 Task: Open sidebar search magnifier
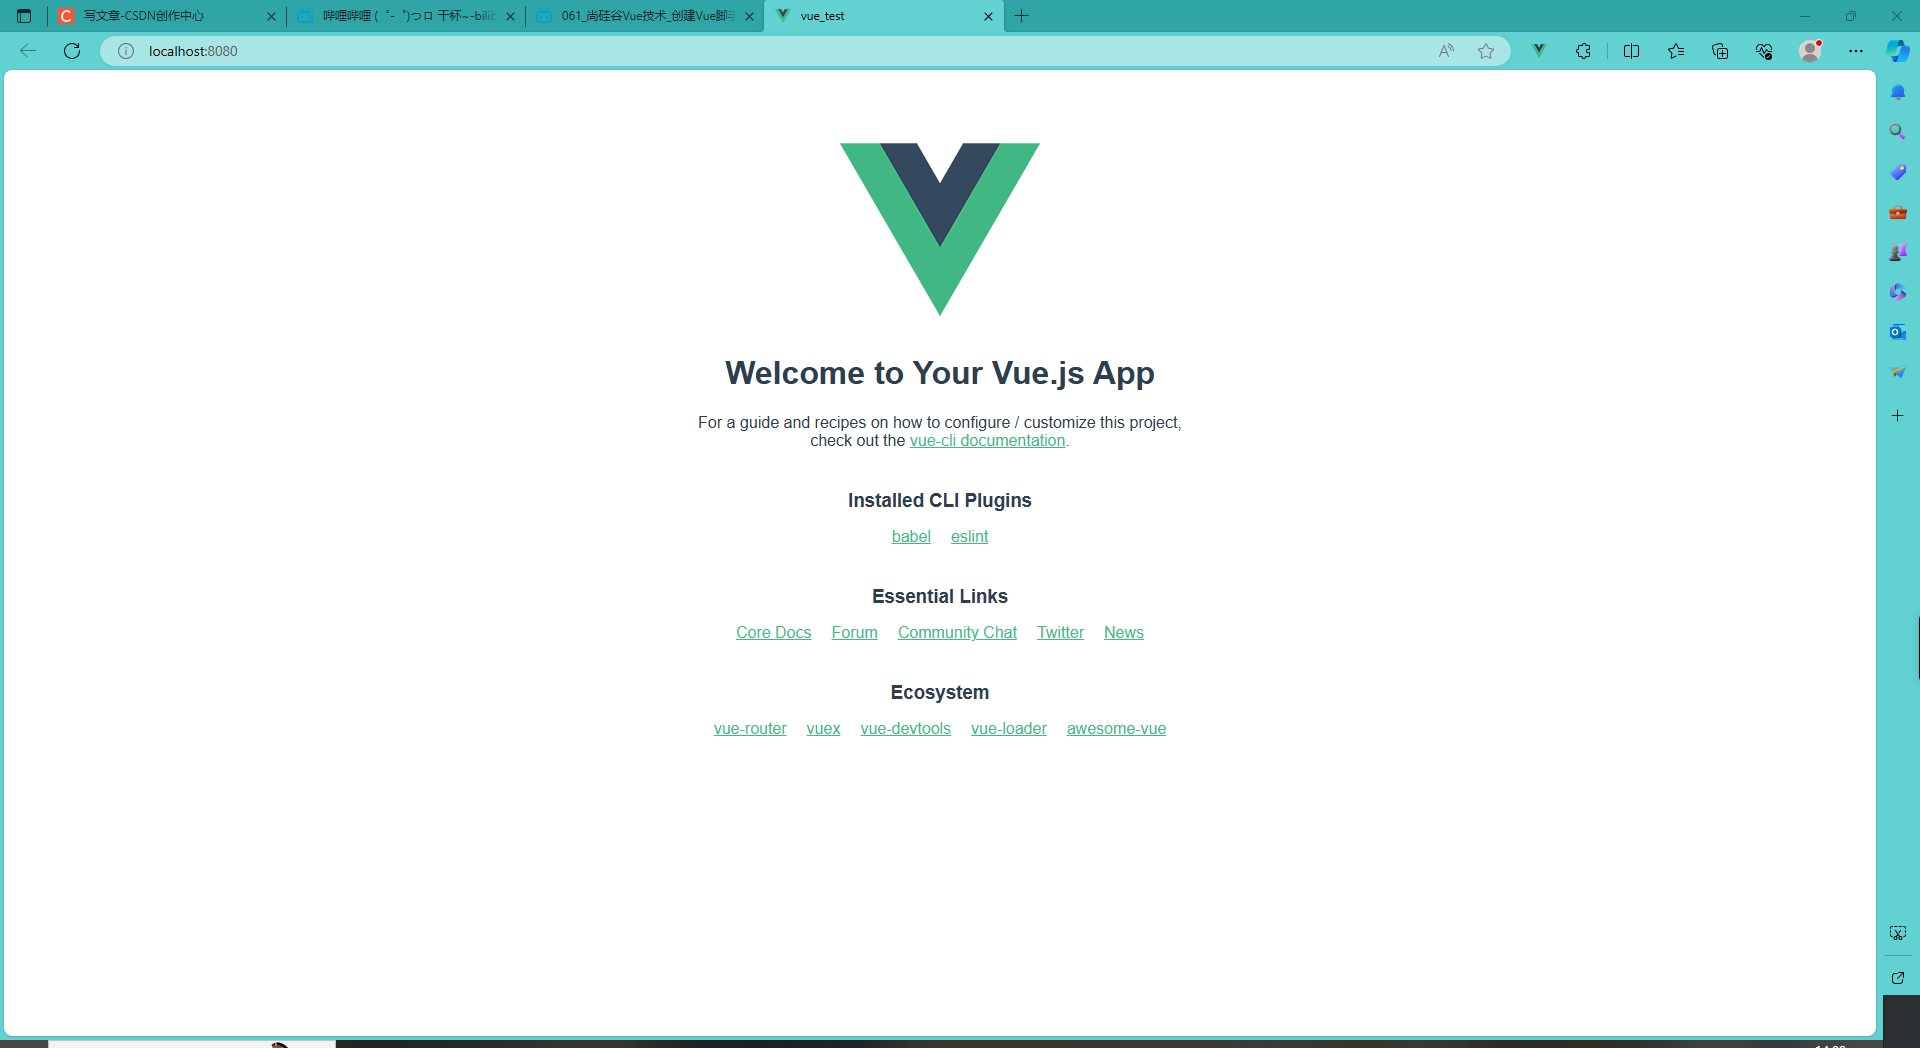pyautogui.click(x=1898, y=132)
